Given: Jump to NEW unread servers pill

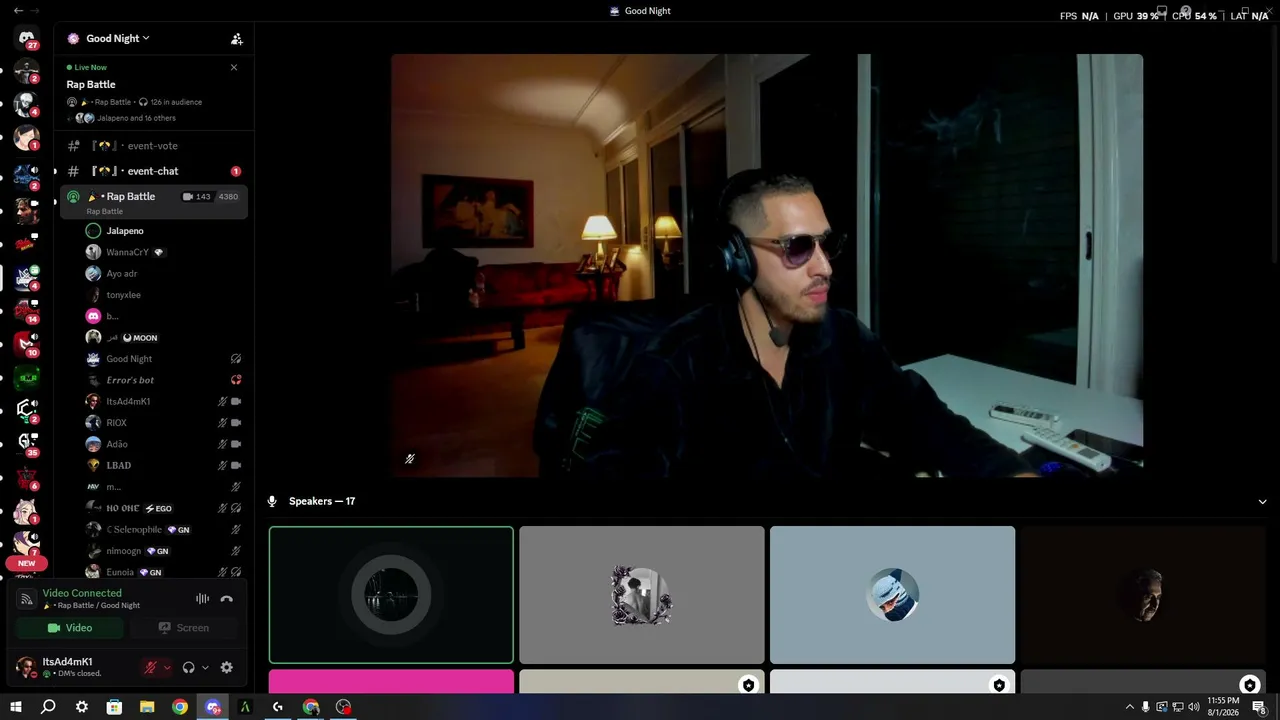Looking at the screenshot, I should pos(27,563).
